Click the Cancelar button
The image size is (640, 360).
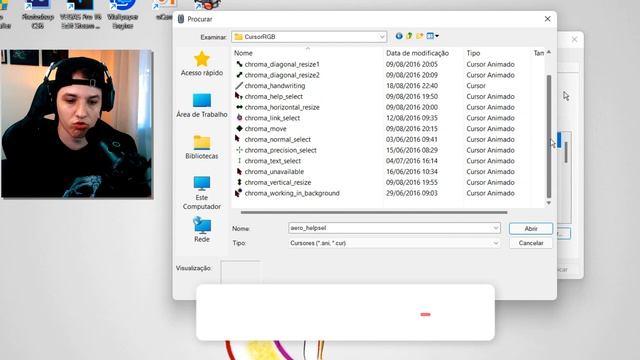point(531,243)
